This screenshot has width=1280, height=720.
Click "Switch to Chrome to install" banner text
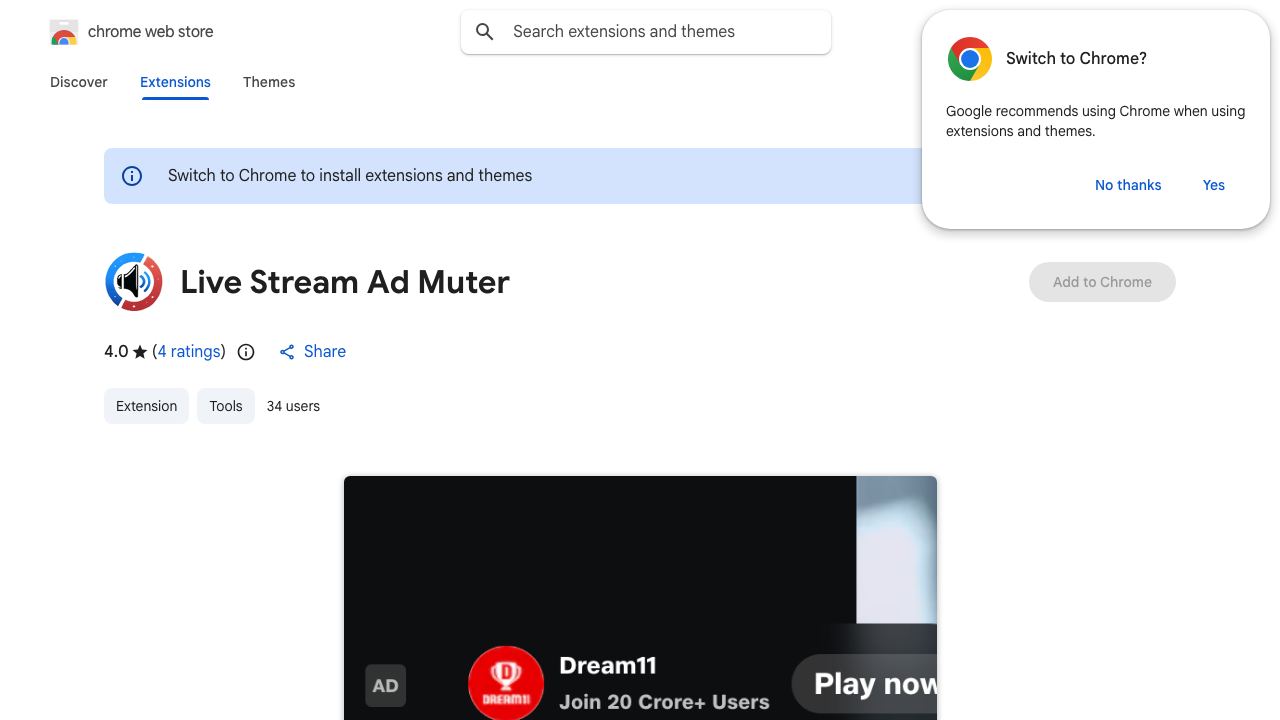(x=350, y=176)
